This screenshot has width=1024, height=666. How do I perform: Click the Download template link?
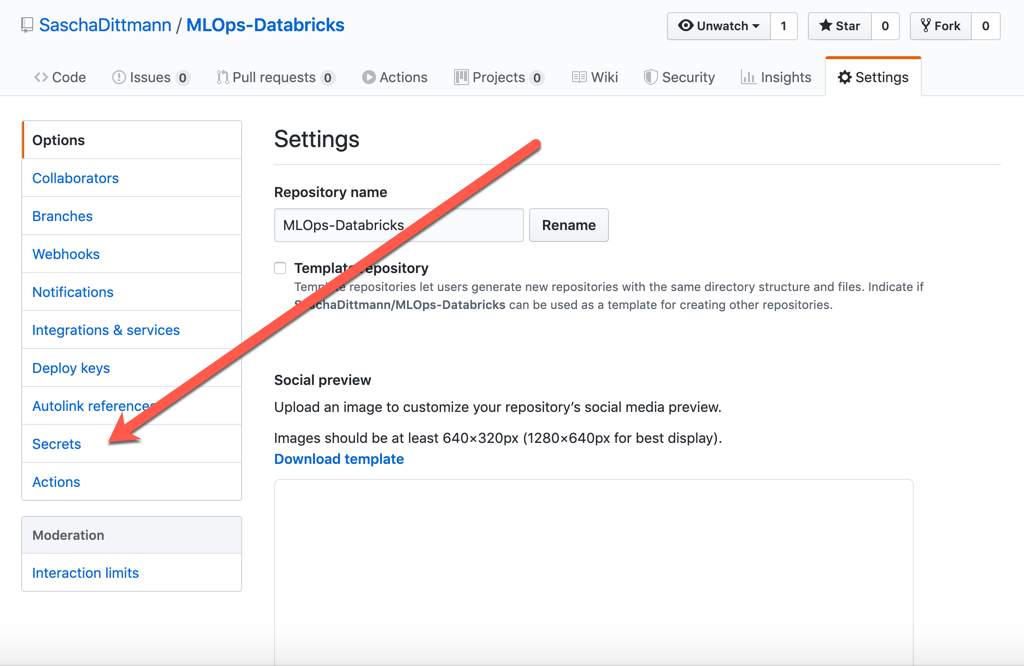pos(339,459)
